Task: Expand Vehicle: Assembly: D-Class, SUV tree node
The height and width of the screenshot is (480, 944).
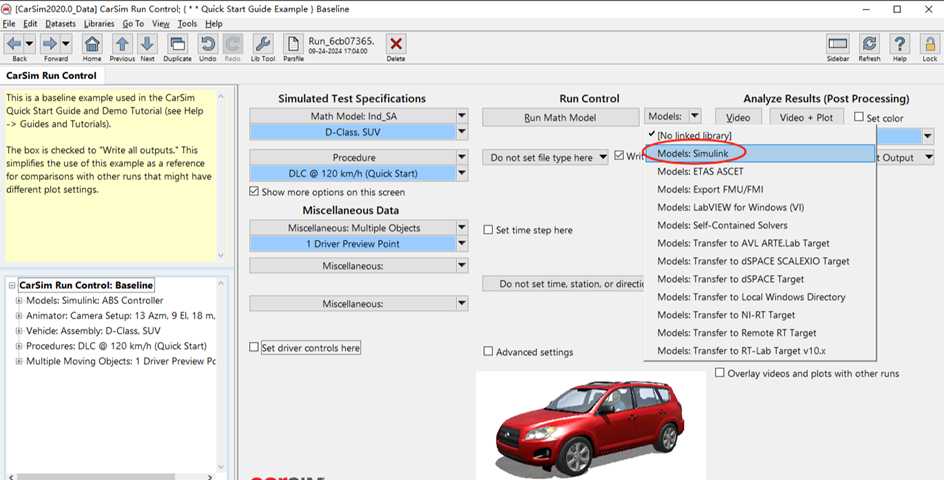Action: pos(19,331)
